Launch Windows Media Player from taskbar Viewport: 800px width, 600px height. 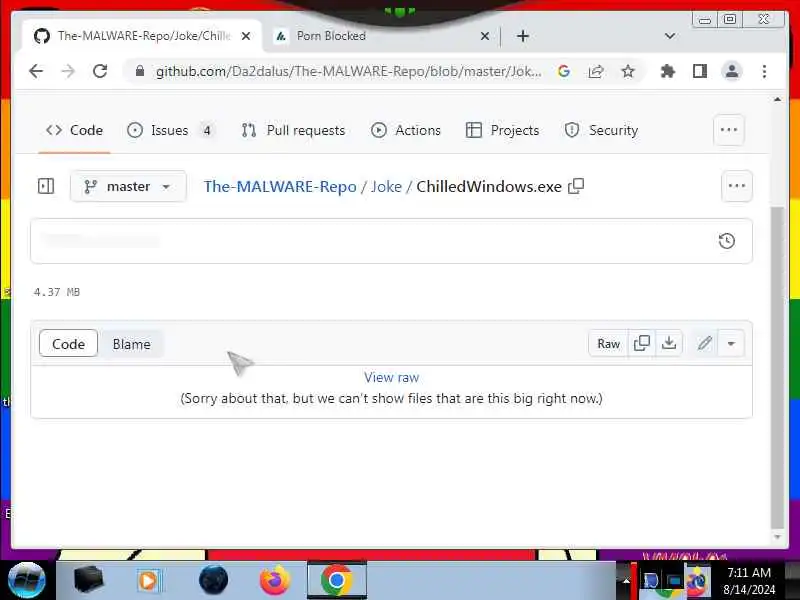pos(149,581)
